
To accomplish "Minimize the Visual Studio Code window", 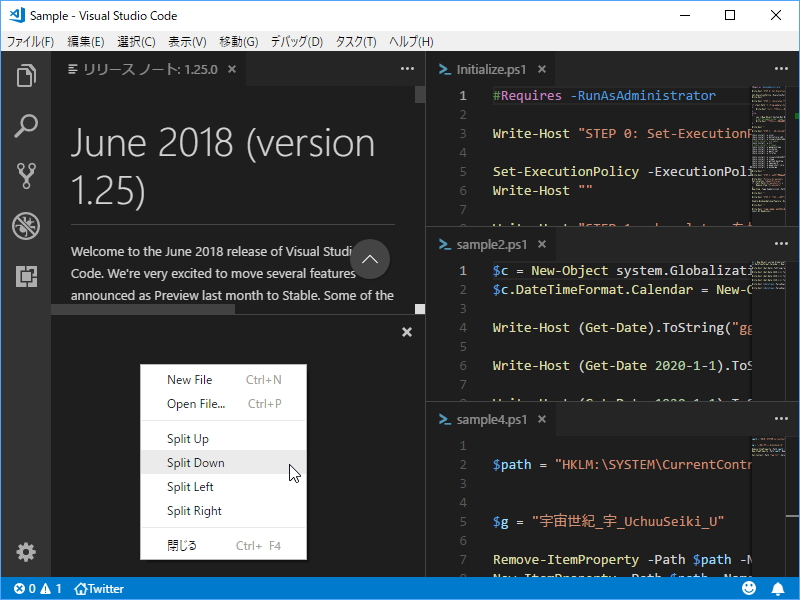I will coord(685,15).
